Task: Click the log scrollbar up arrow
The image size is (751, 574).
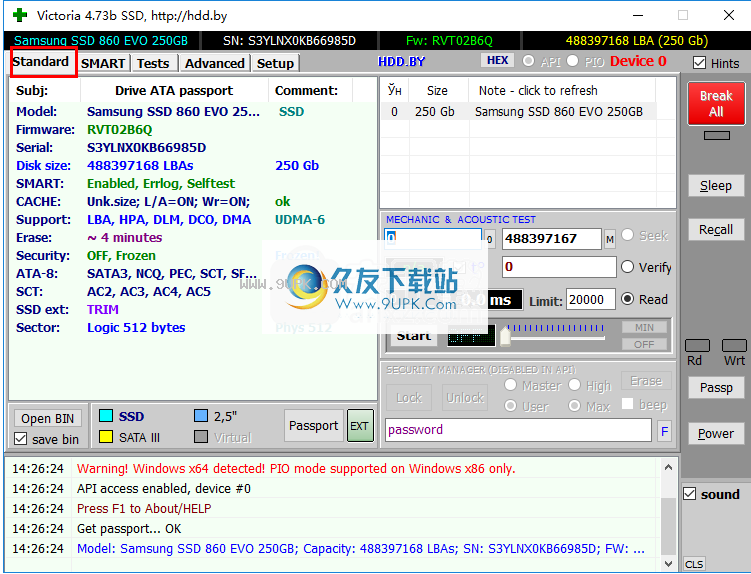Action: [x=669, y=467]
